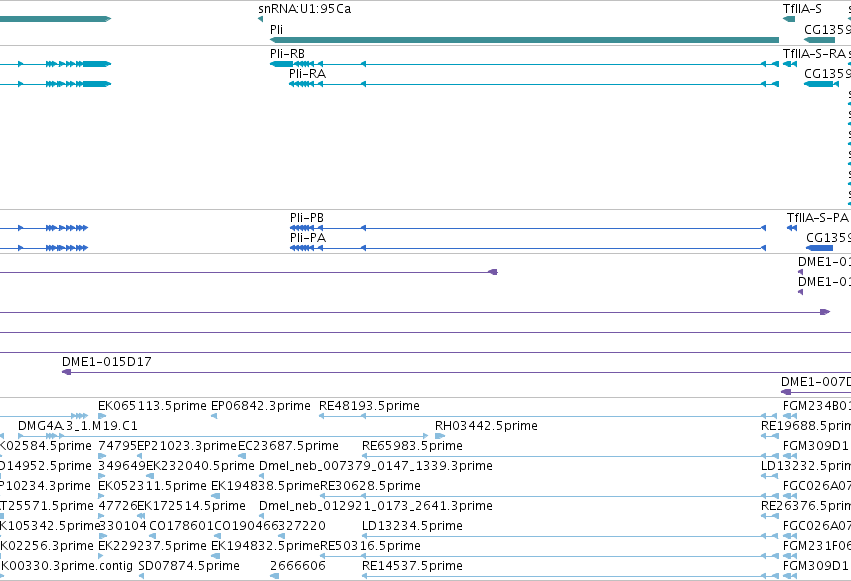Screen dimensions: 851x581
Task: Click the Pli-PA protein label
Action: coord(308,238)
